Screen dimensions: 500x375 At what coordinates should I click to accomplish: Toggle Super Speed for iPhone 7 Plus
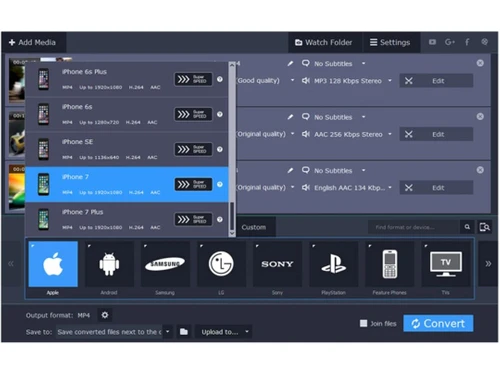pos(193,219)
